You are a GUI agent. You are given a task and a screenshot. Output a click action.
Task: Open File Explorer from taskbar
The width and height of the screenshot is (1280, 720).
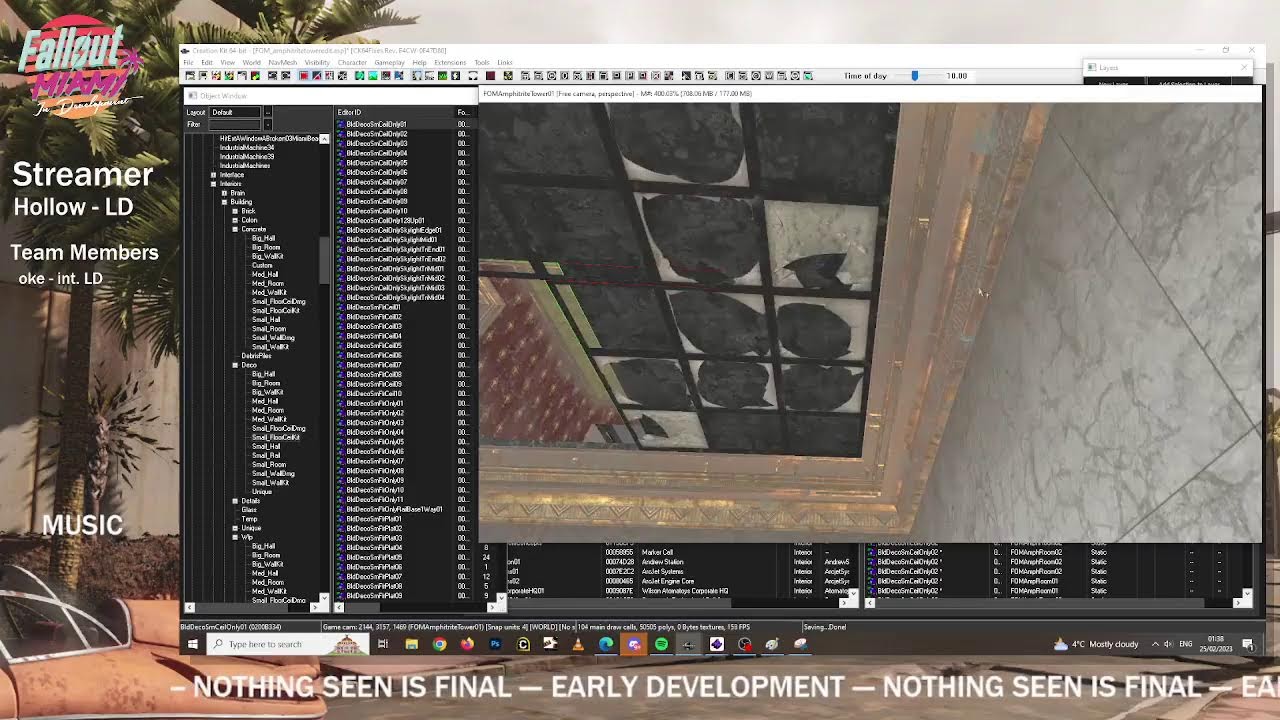[x=411, y=644]
